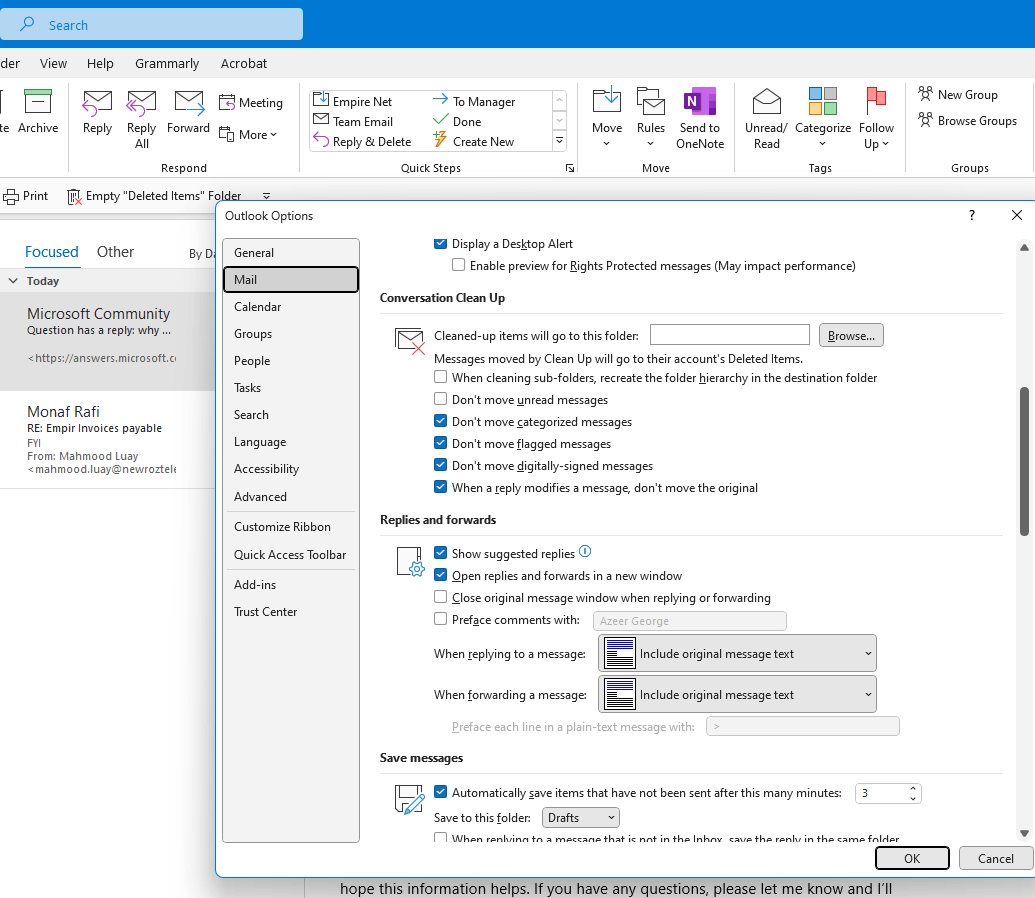The width and height of the screenshot is (1035, 898).
Task: Uncheck Display a Desktop Alert
Action: click(x=440, y=244)
